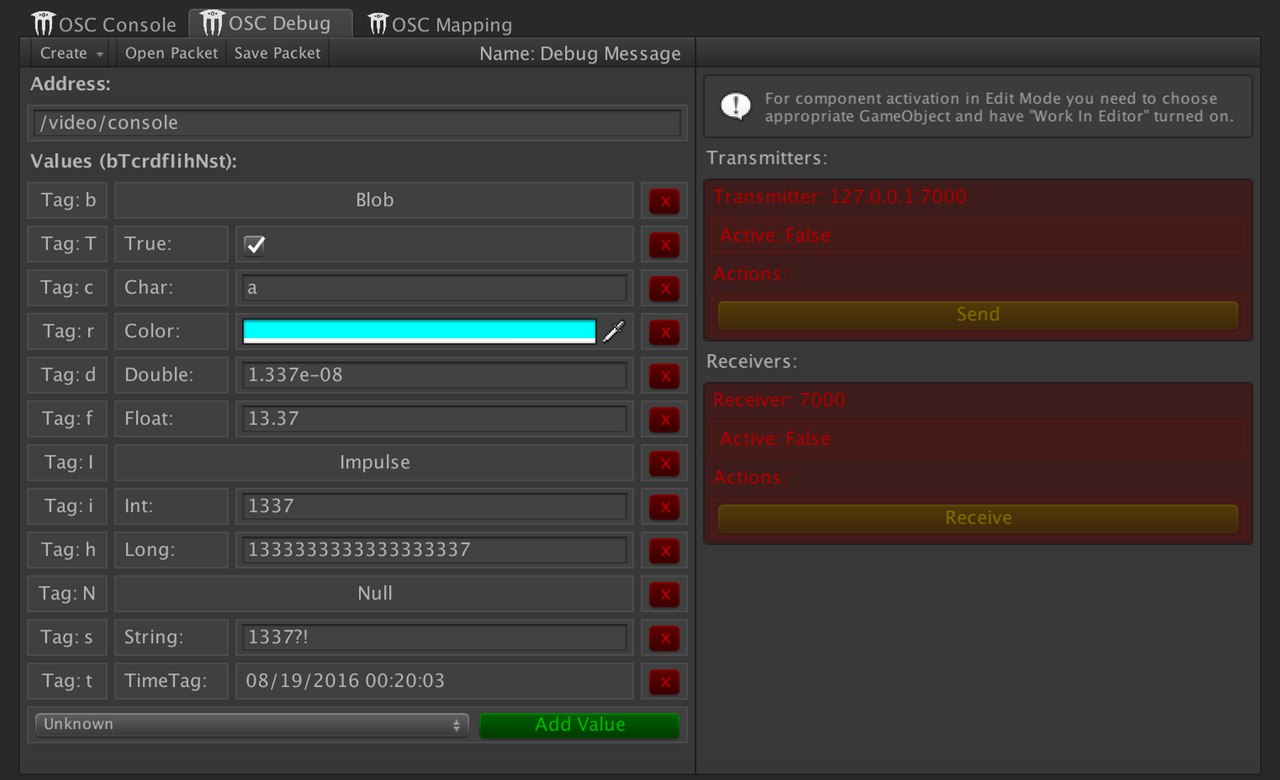Delete the String value using its red X icon

click(x=663, y=637)
